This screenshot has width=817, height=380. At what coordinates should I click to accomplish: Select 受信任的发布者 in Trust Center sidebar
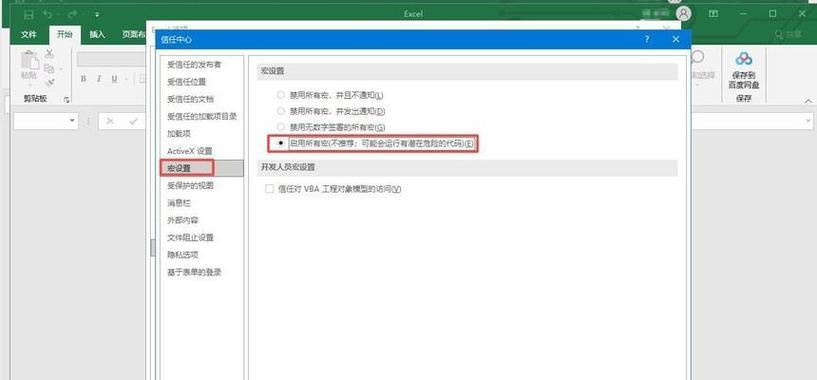(x=202, y=65)
